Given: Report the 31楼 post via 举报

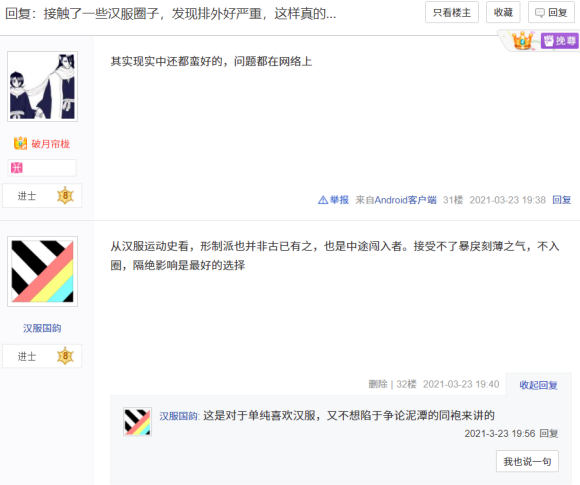Looking at the screenshot, I should click(333, 200).
